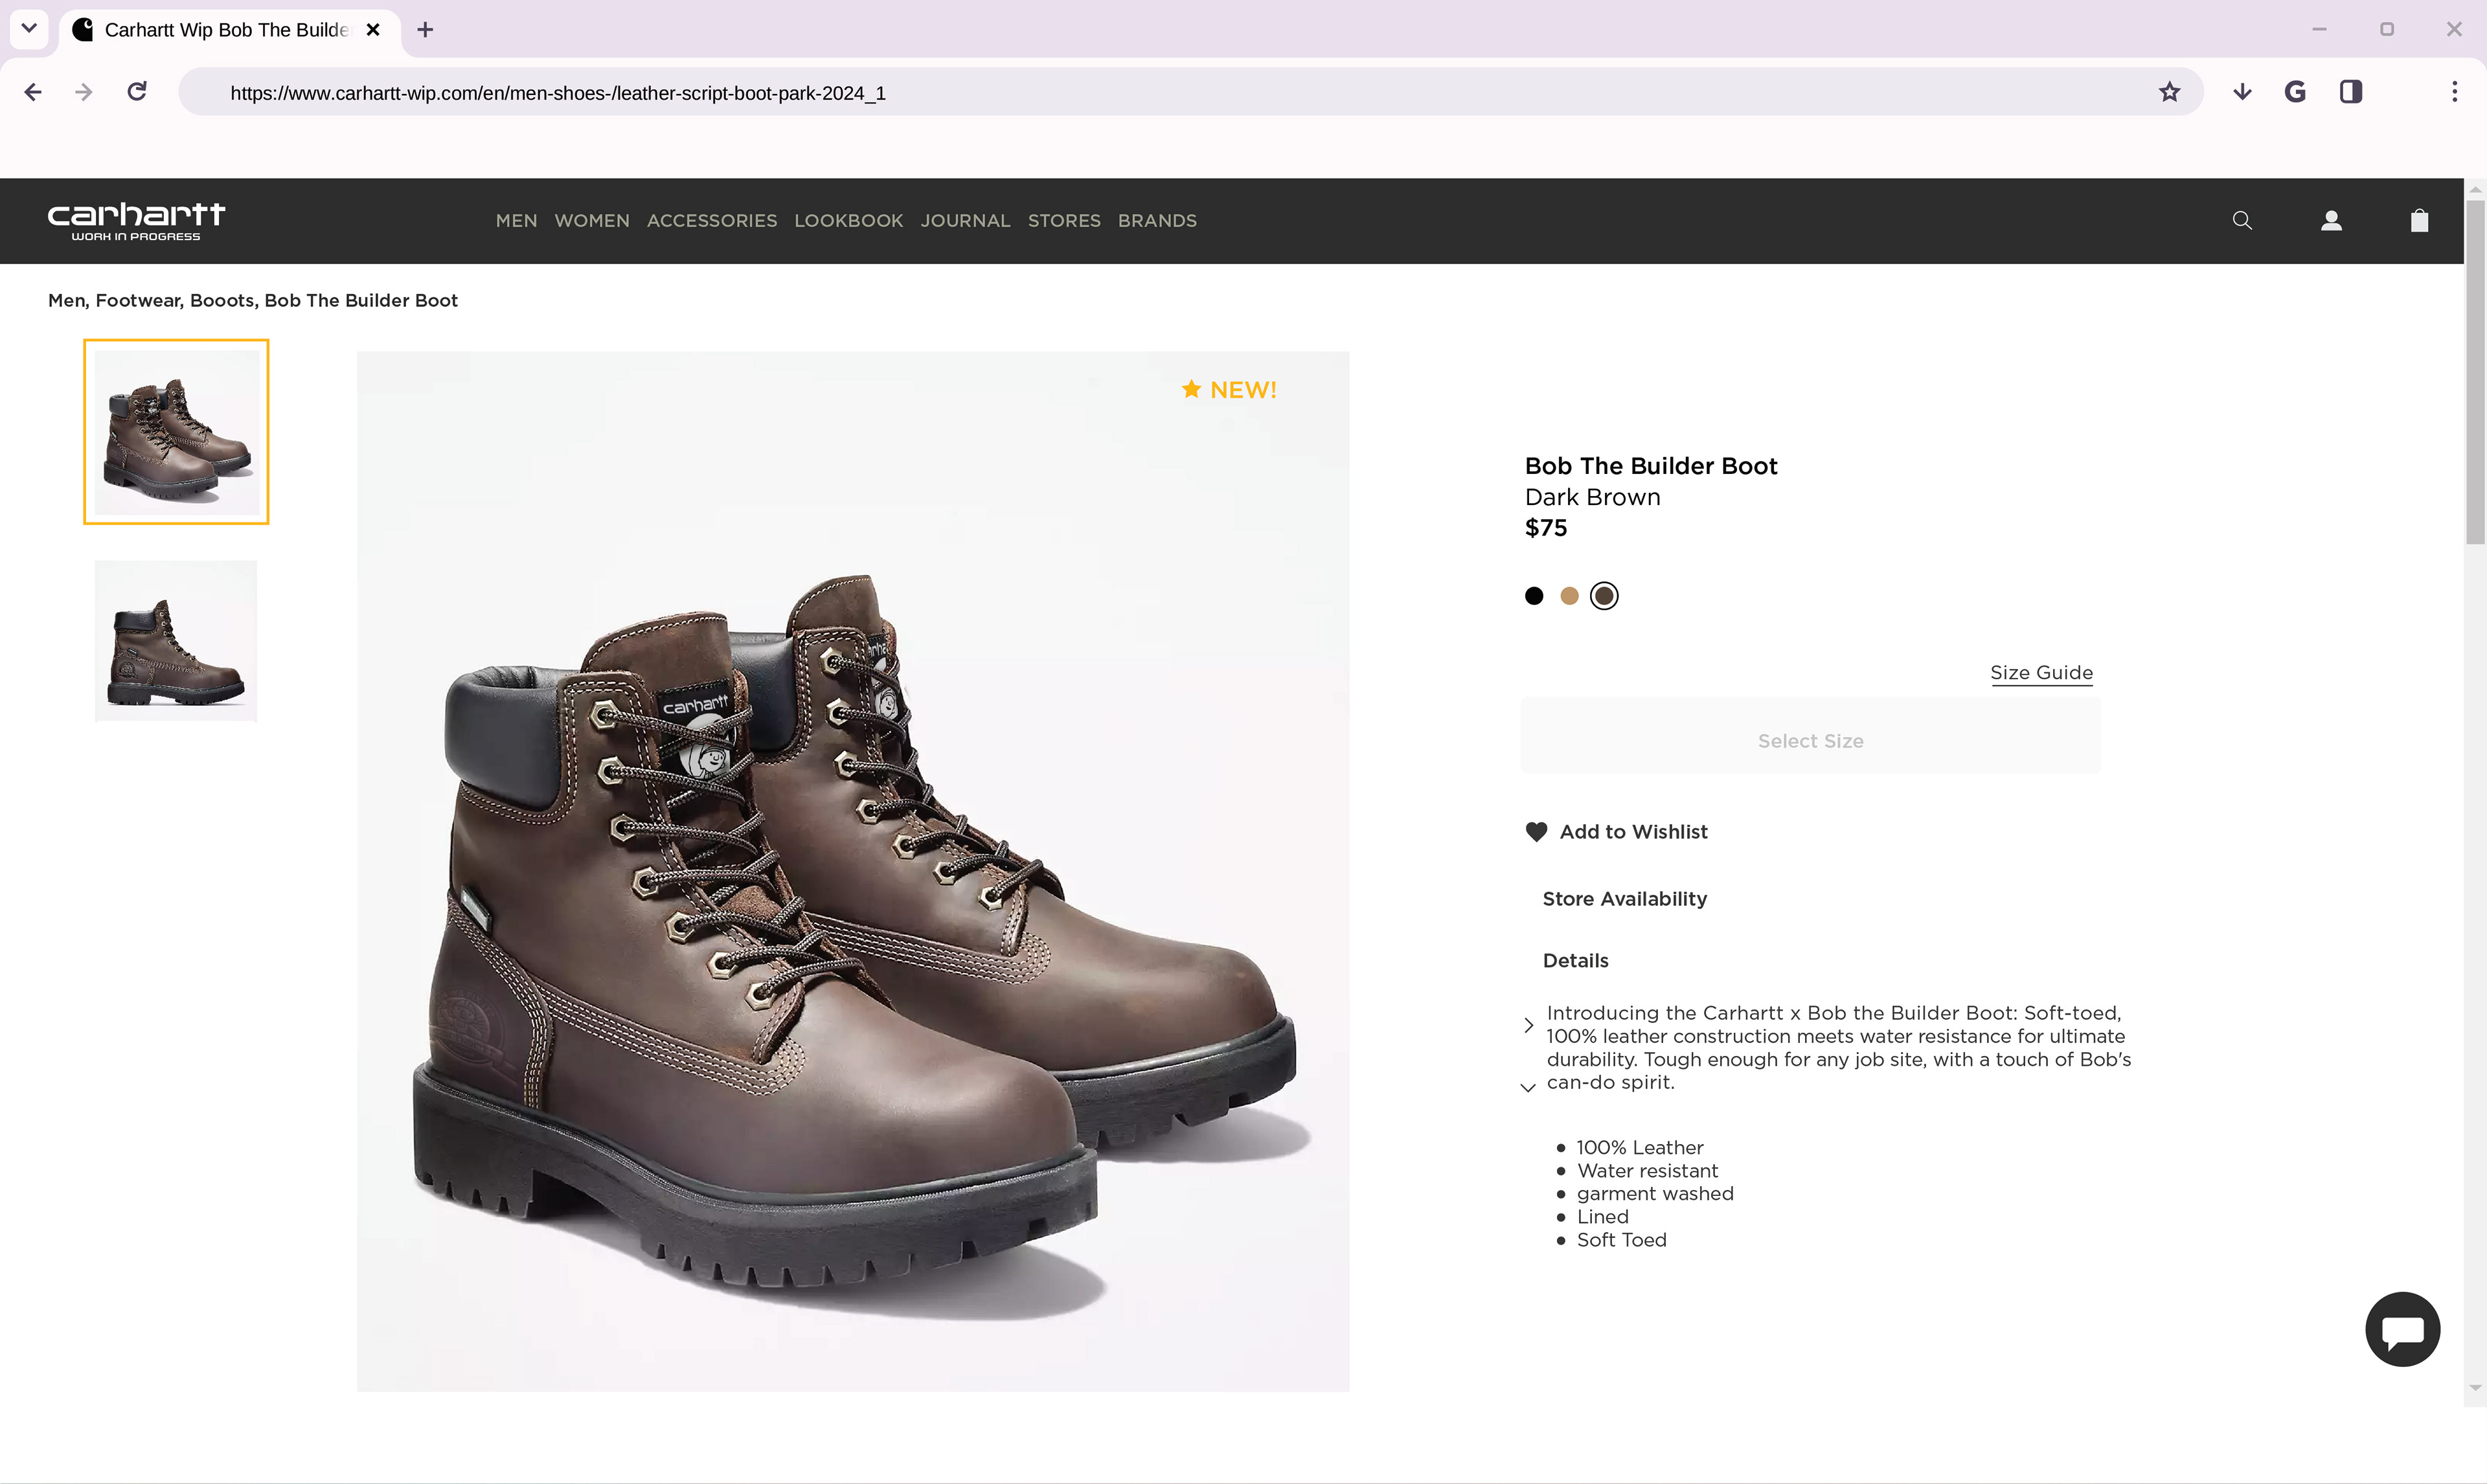This screenshot has height=1484, width=2487.
Task: Minimize the browser window
Action: click(2319, 30)
